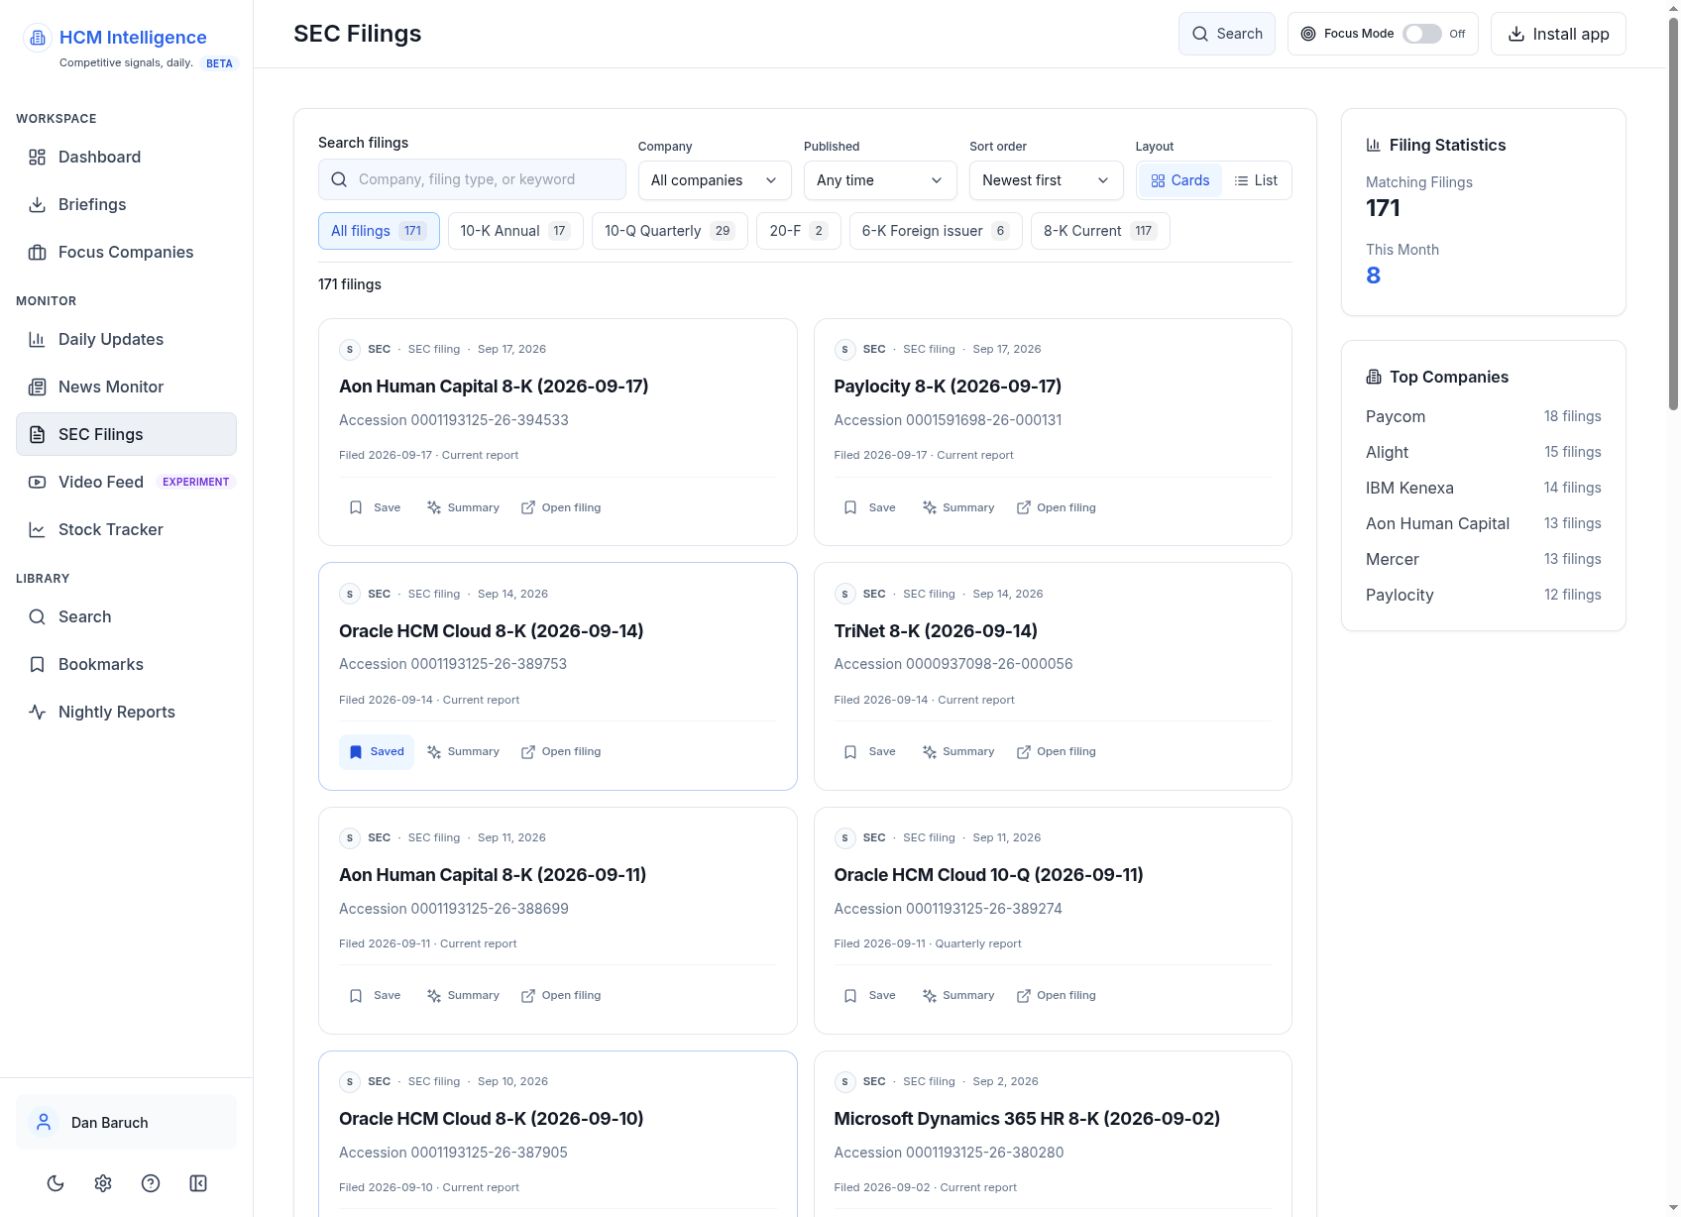Open Library Search in sidebar

tap(126, 617)
